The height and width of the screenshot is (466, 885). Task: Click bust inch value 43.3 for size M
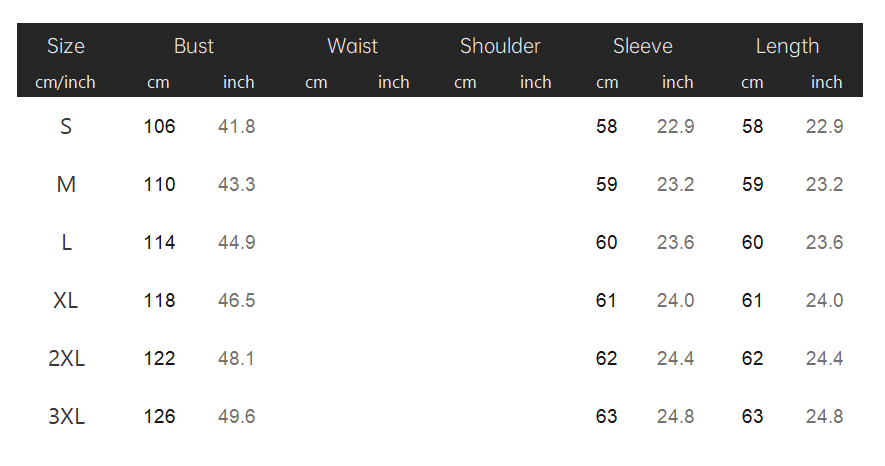[236, 185]
